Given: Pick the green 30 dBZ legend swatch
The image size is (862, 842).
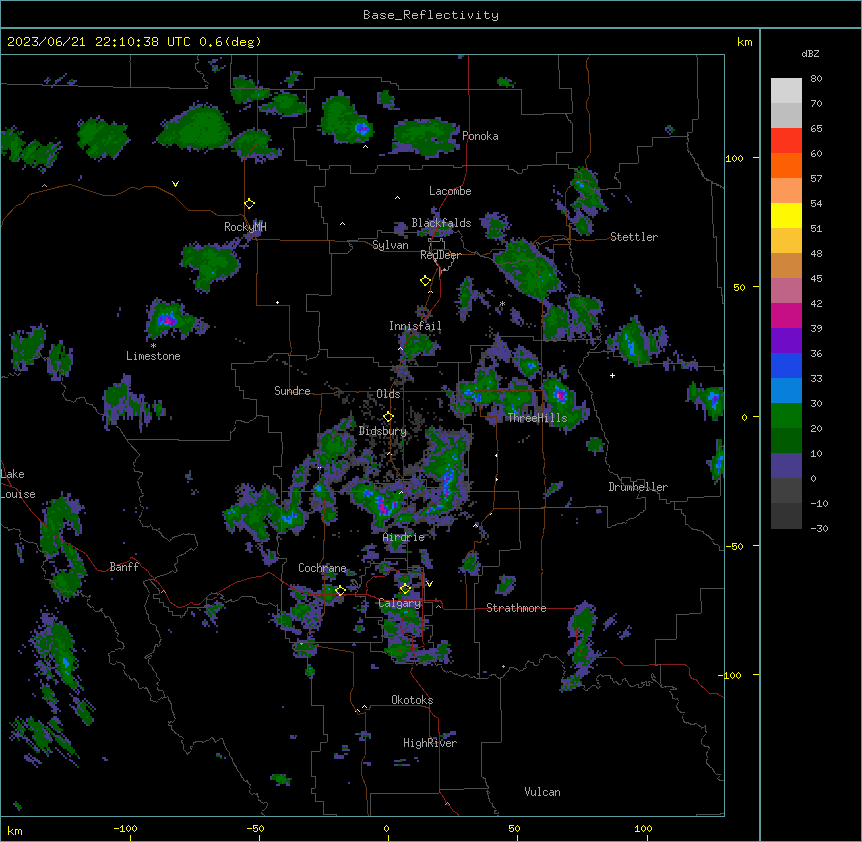Looking at the screenshot, I should [x=786, y=416].
